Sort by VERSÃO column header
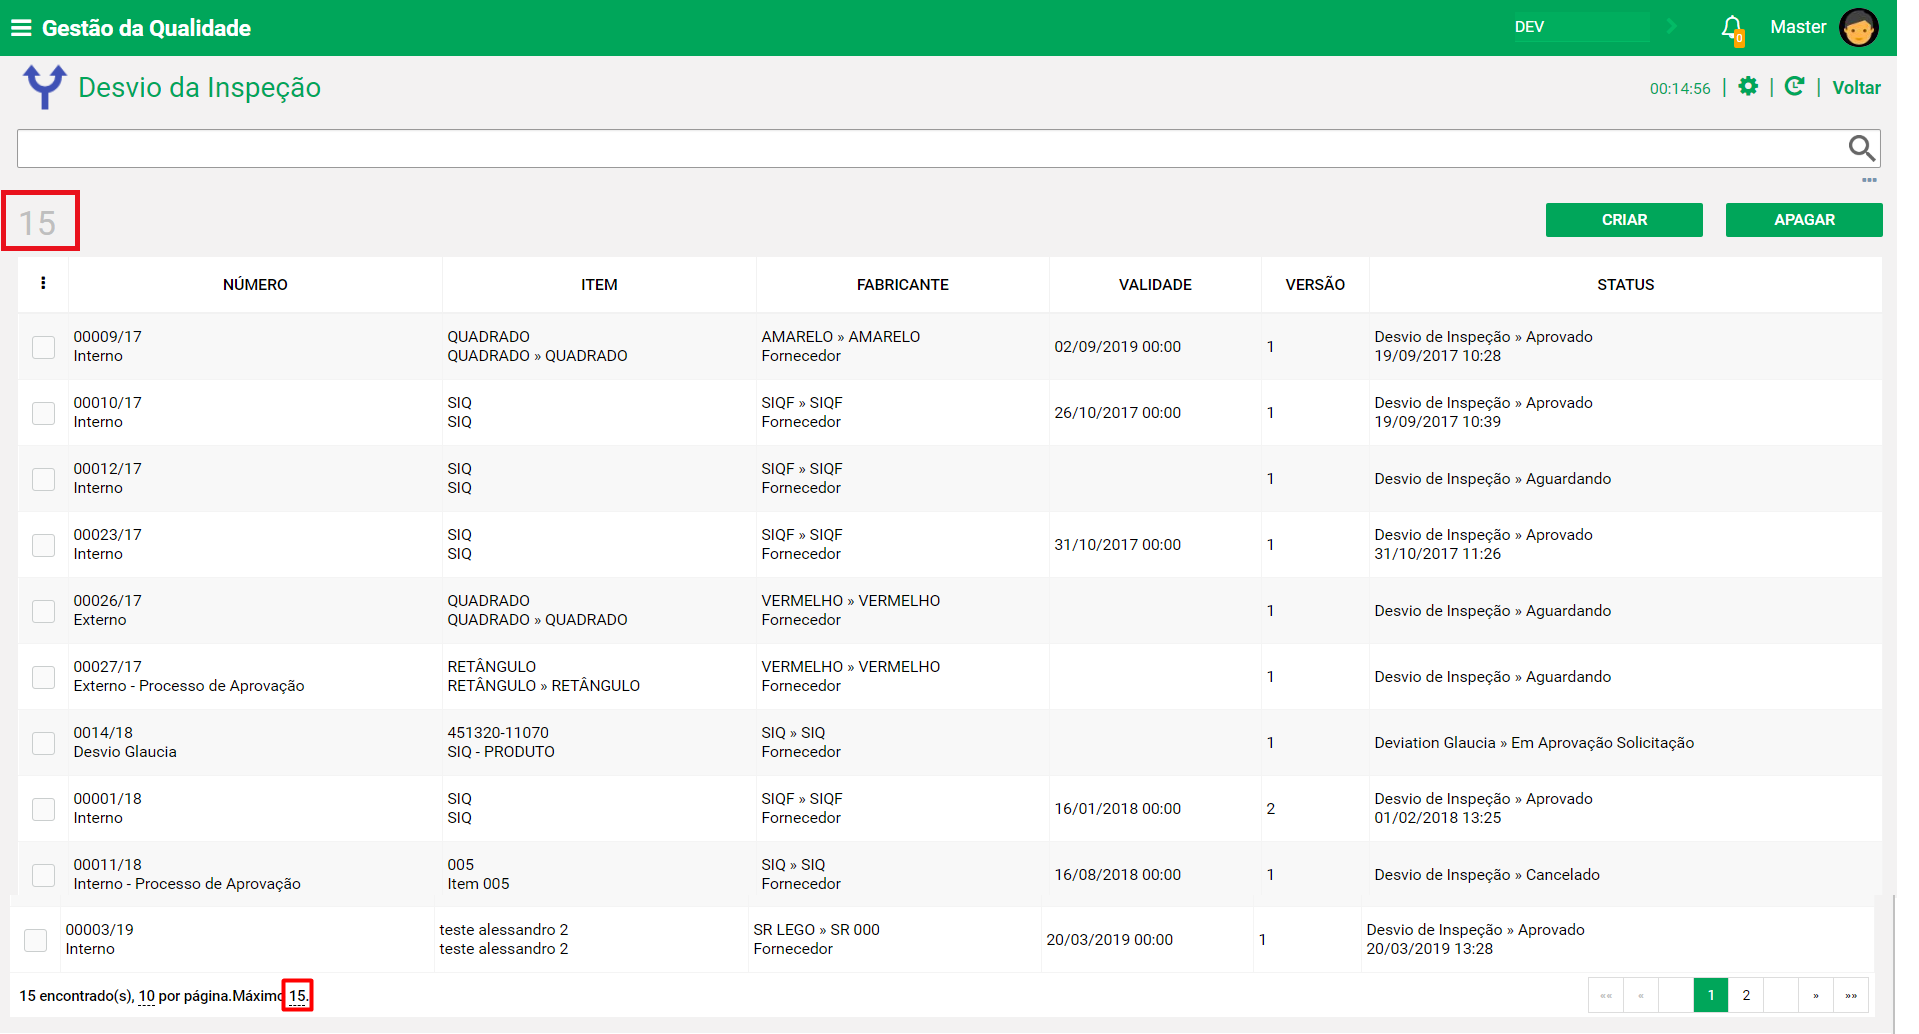Screen dimensions: 1919x1034 click(x=1315, y=285)
